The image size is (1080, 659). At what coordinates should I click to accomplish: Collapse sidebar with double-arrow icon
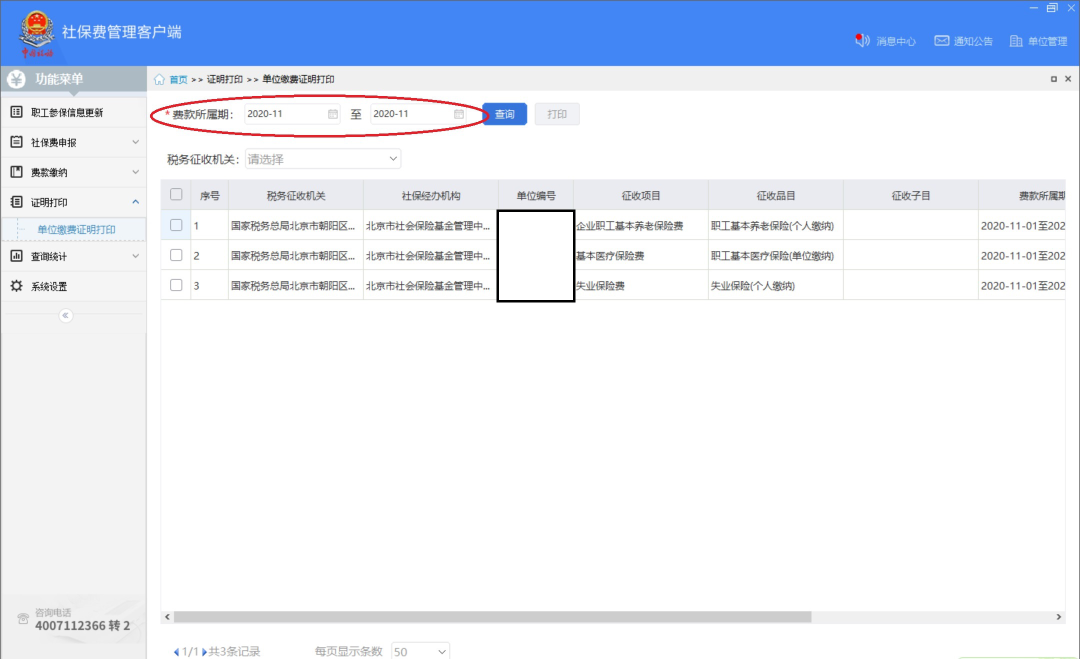coord(66,315)
